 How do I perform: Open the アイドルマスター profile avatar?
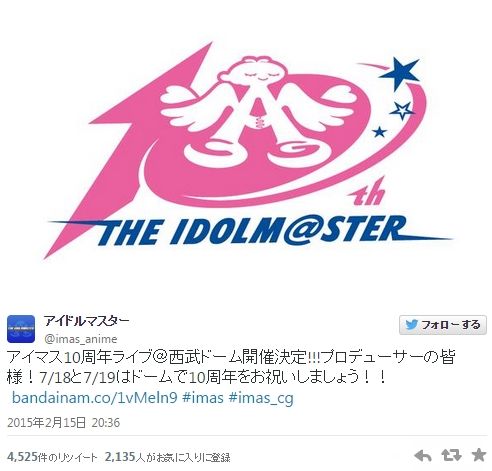[21, 329]
